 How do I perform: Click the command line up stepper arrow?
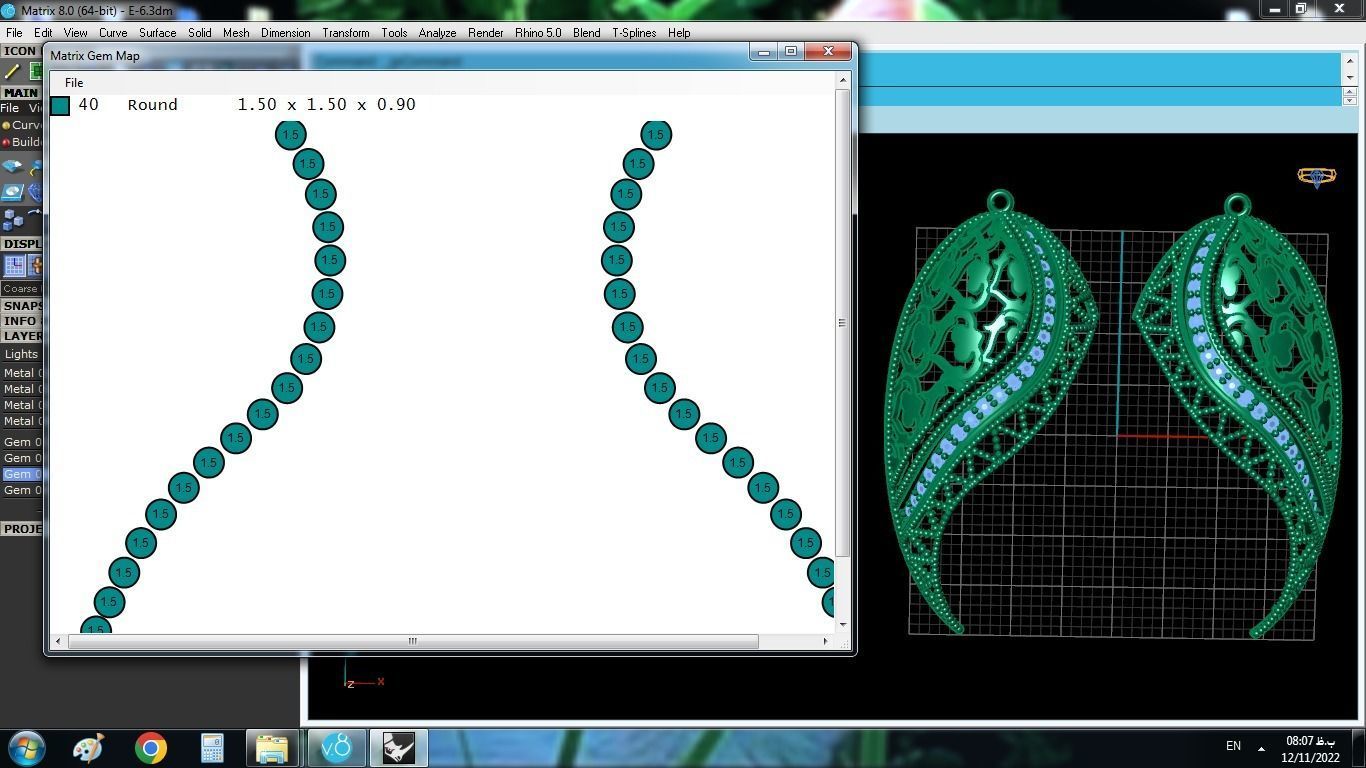tap(1350, 92)
